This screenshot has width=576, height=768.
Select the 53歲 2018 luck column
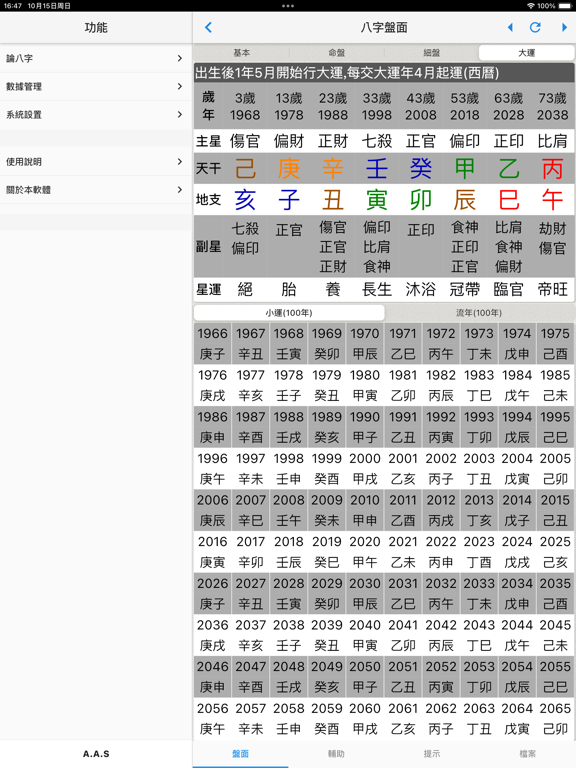(x=465, y=106)
